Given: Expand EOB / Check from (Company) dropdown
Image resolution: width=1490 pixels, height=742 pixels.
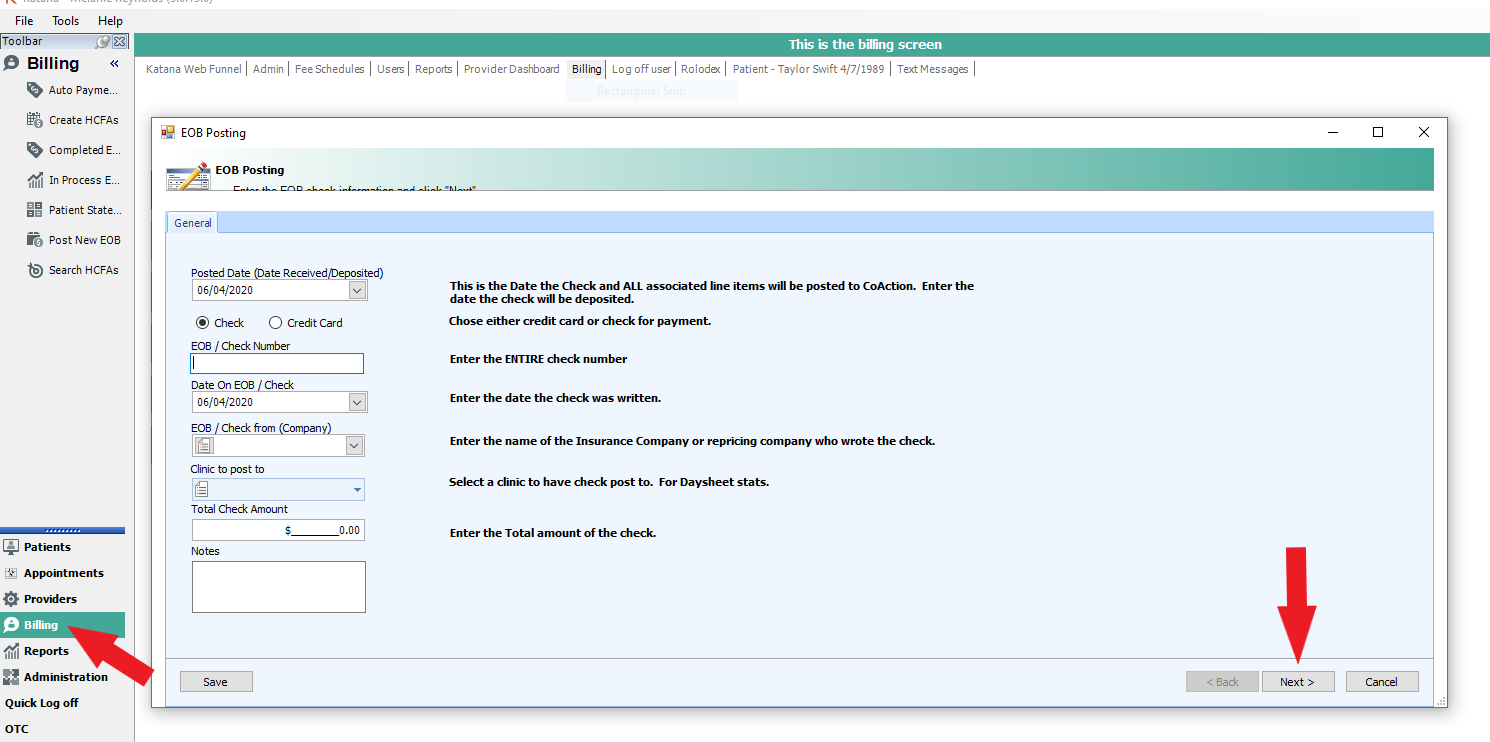Looking at the screenshot, I should [355, 446].
